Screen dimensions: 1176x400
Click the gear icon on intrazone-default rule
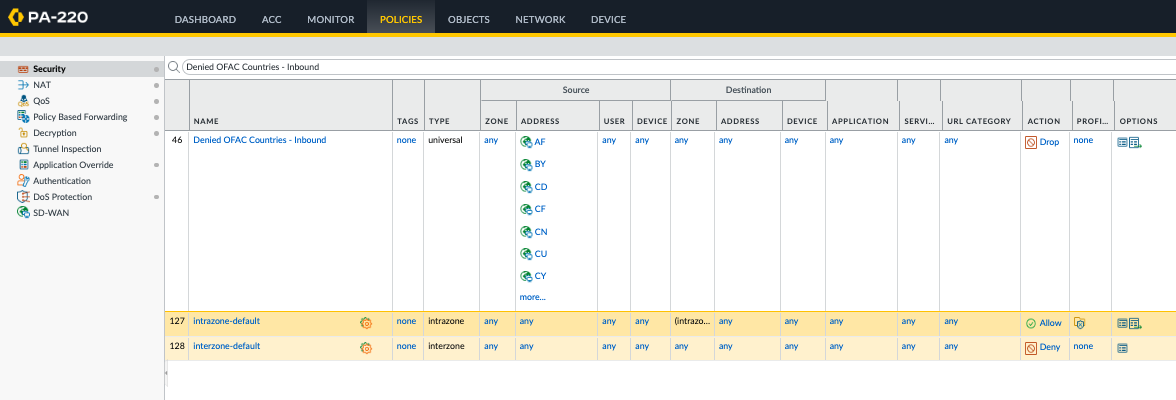coord(366,322)
